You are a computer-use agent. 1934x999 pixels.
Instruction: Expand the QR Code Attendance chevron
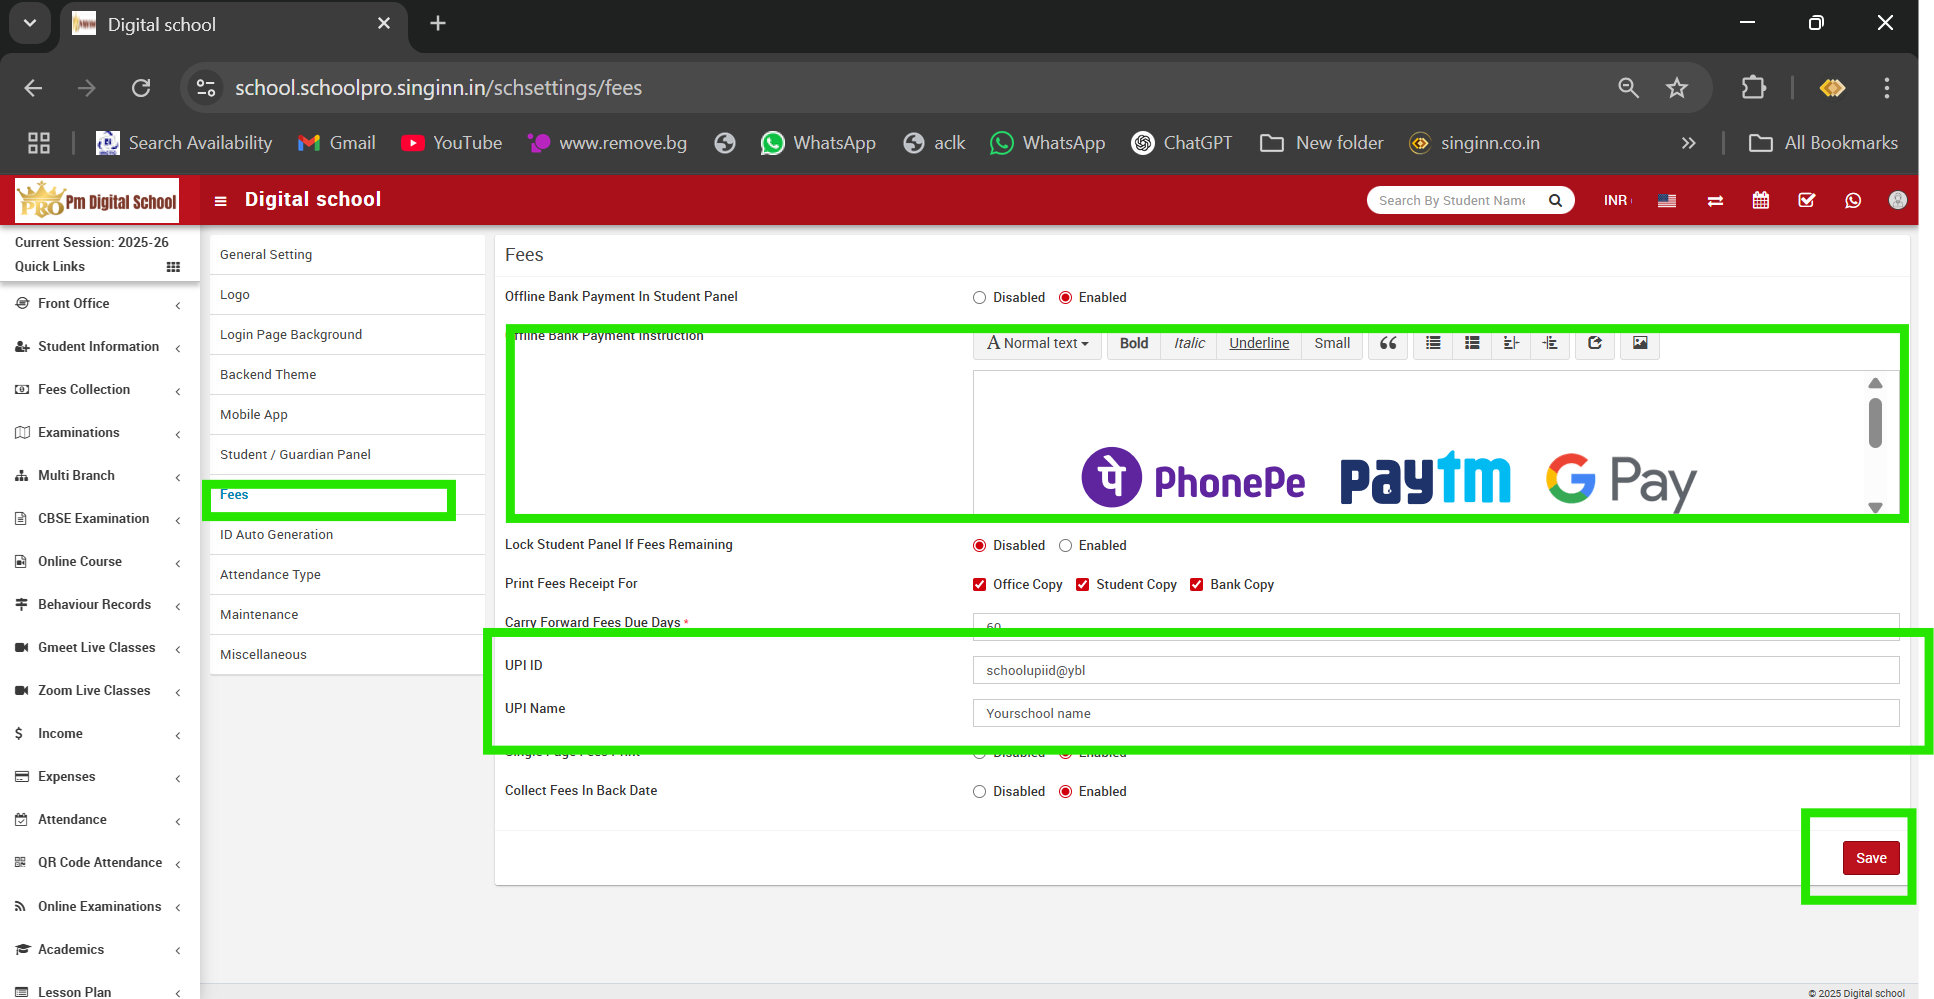178,864
